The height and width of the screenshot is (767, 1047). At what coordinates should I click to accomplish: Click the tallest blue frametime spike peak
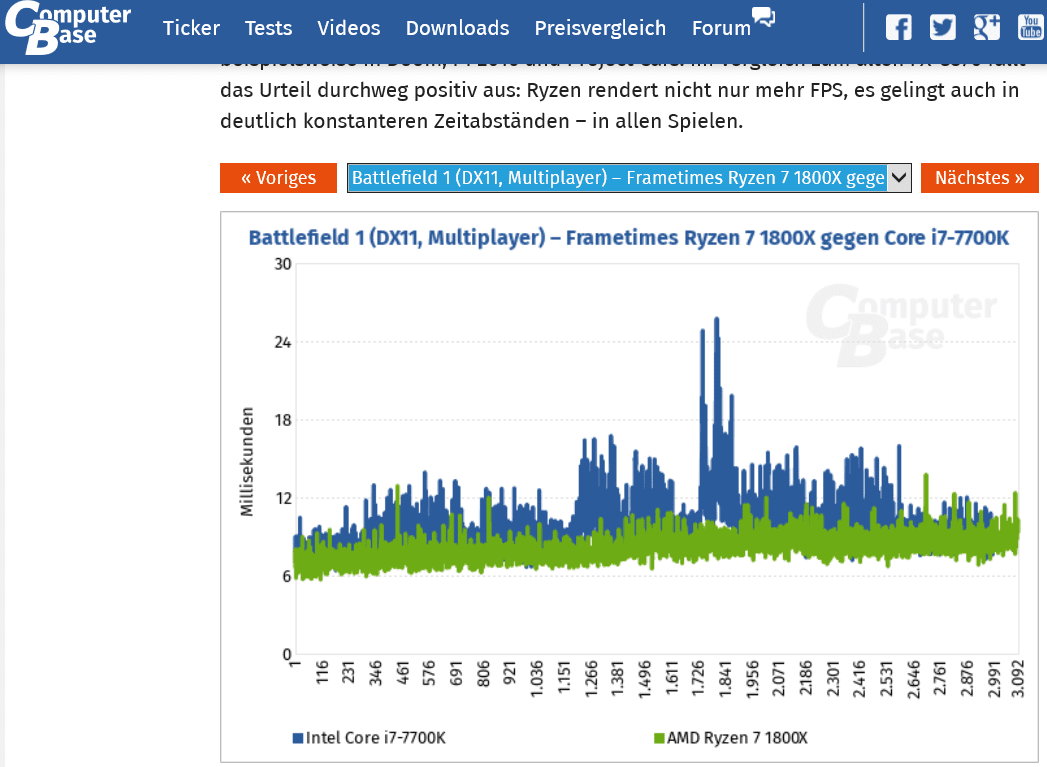[717, 320]
